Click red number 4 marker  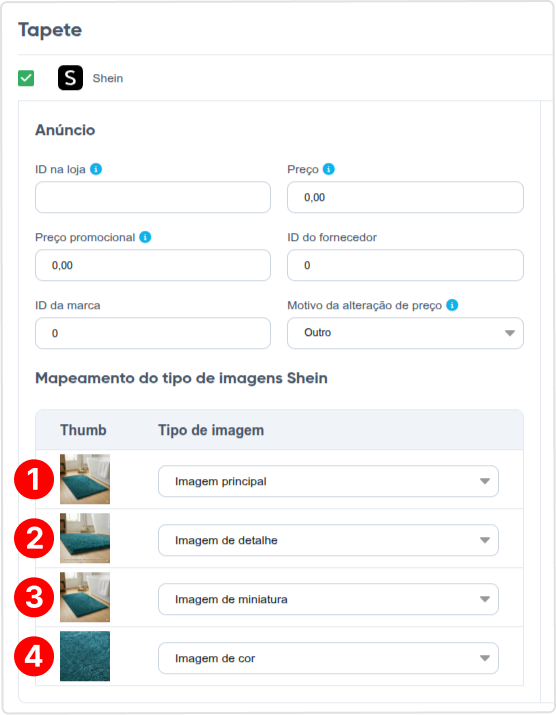(x=34, y=657)
